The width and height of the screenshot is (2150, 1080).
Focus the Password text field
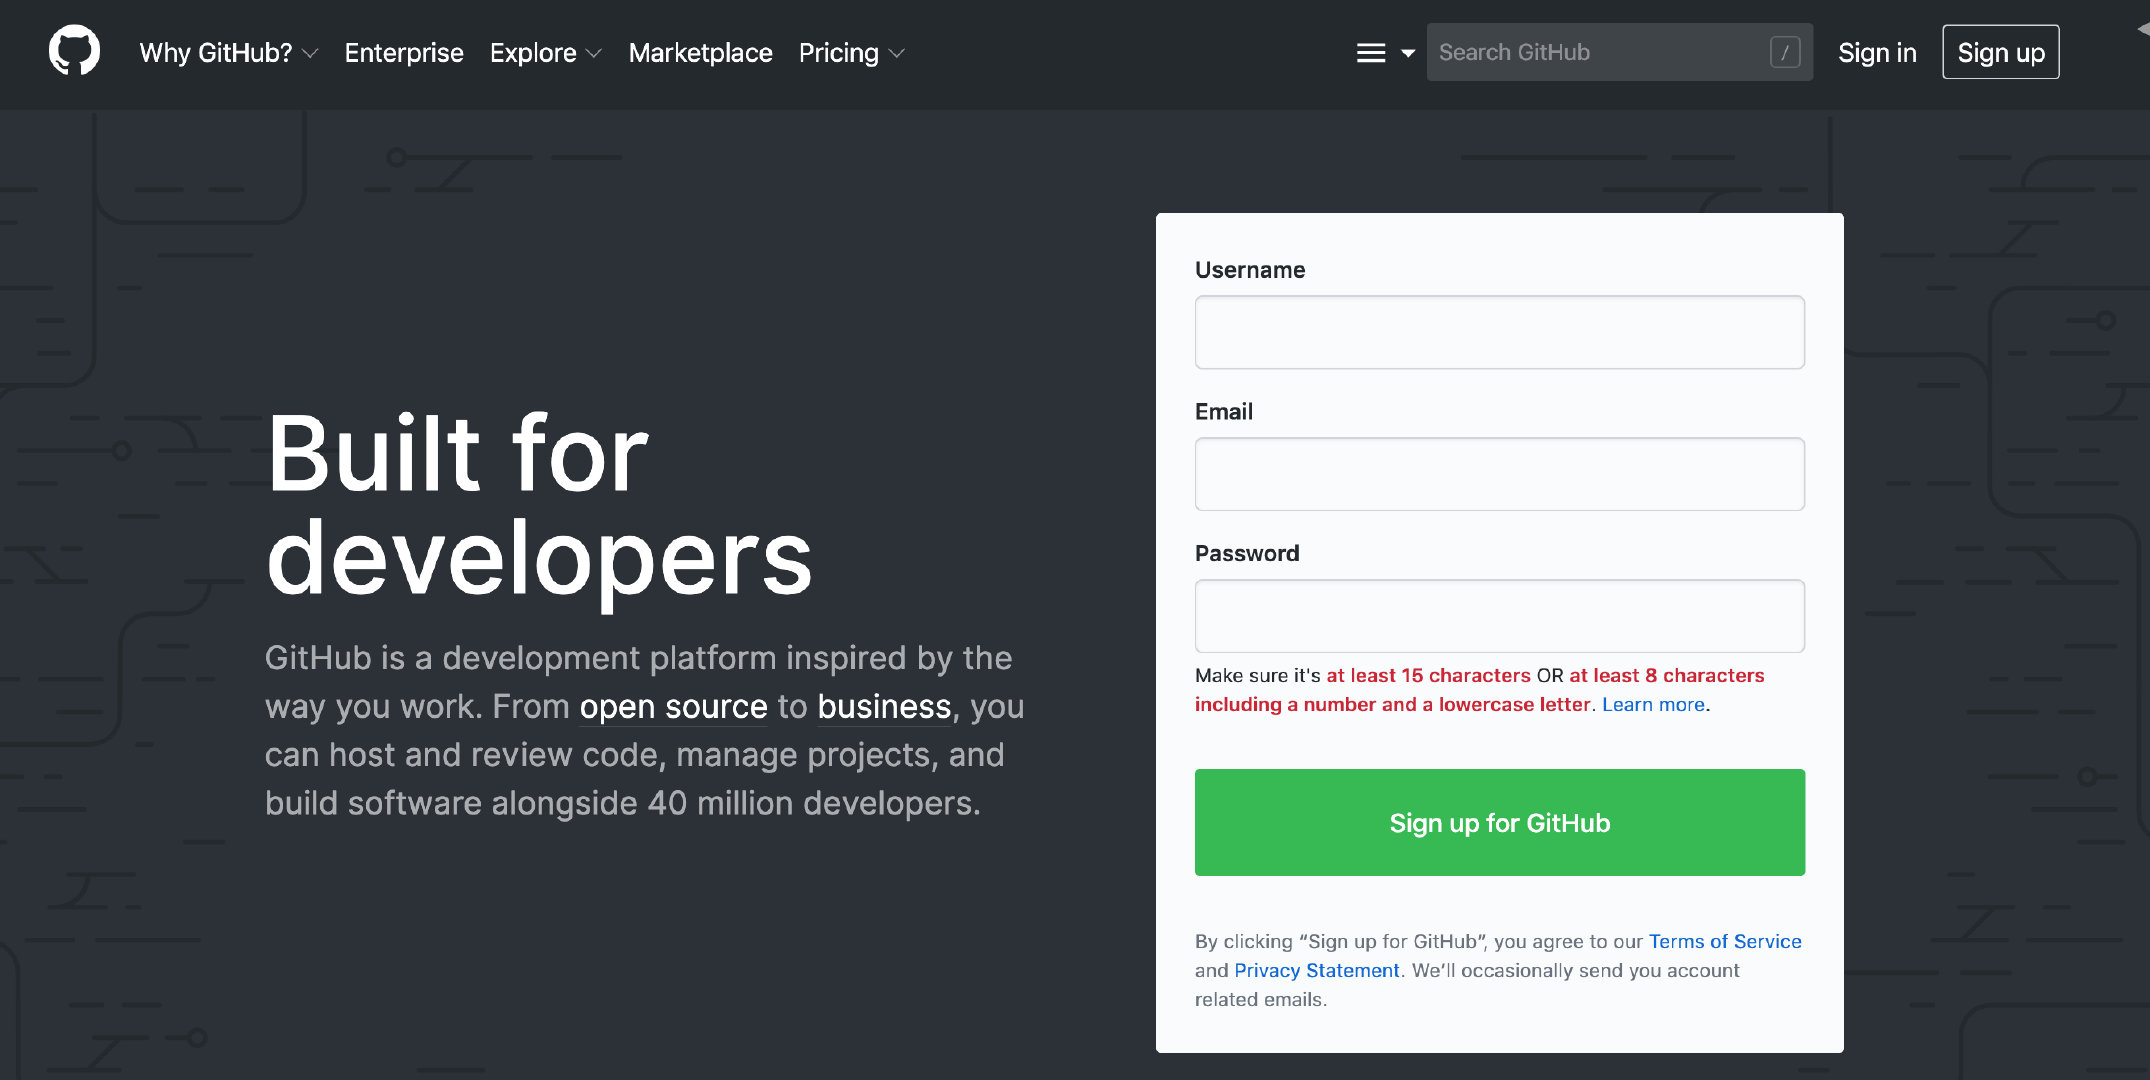[1499, 616]
